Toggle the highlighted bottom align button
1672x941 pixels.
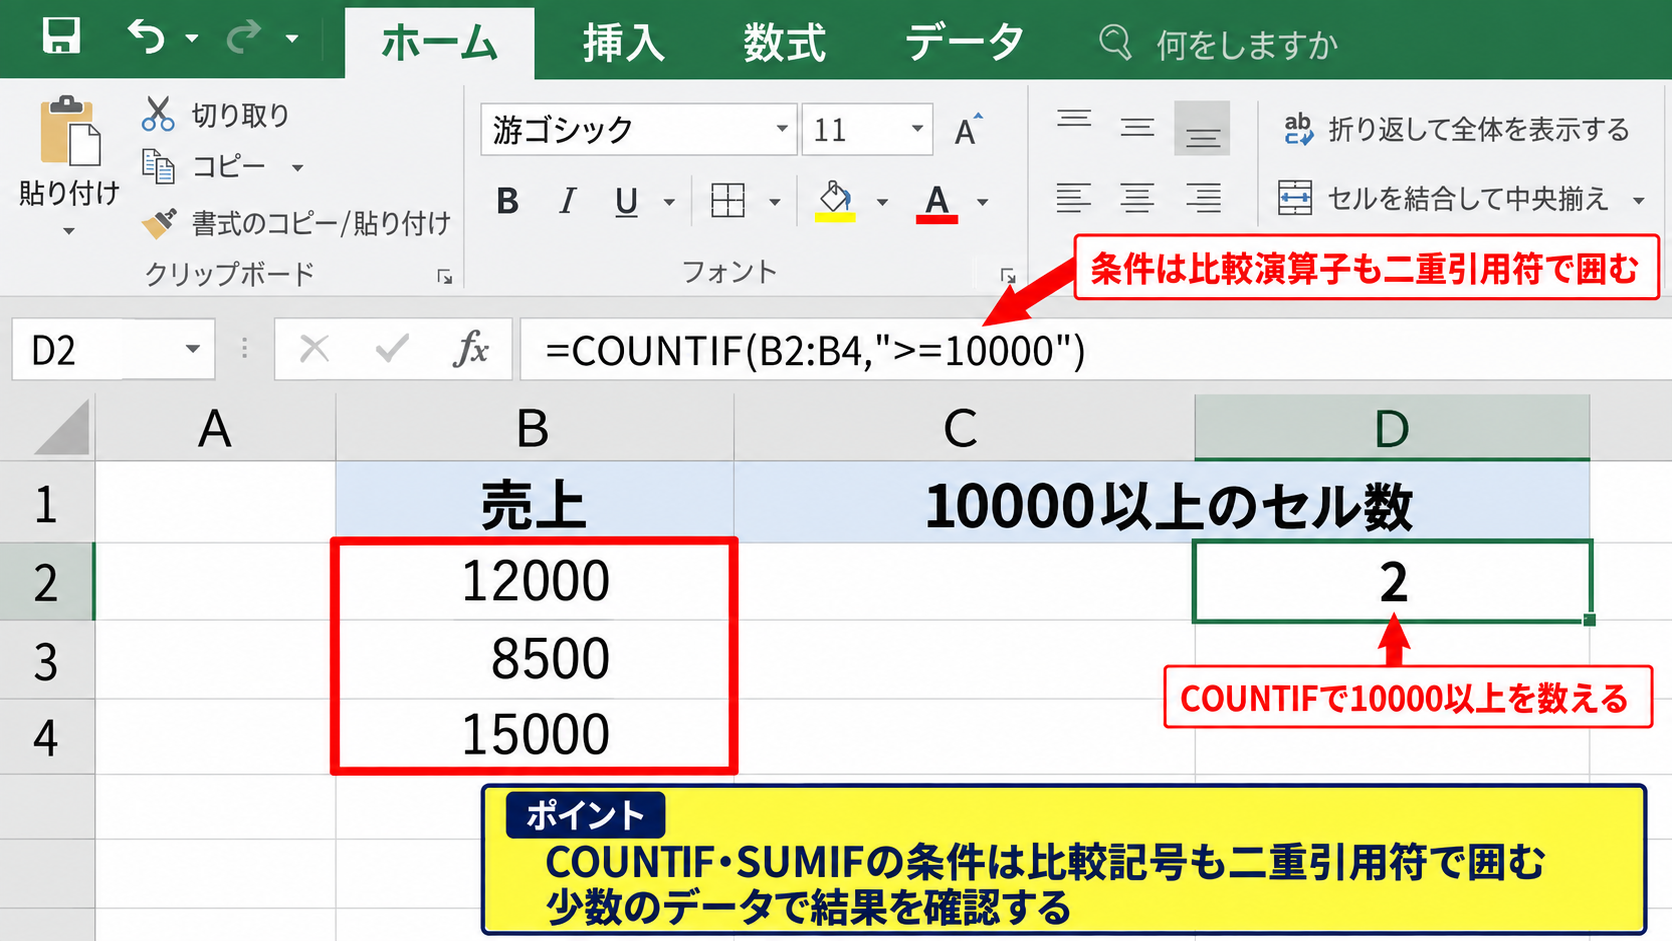(x=1202, y=128)
